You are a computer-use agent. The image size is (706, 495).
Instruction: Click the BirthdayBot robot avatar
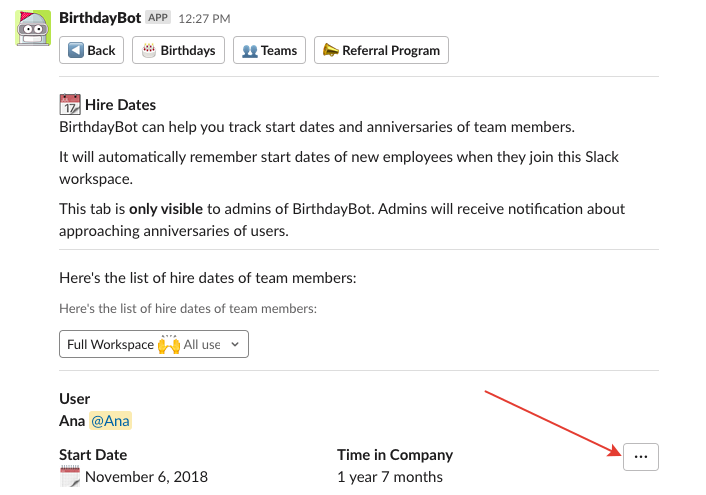pos(33,27)
